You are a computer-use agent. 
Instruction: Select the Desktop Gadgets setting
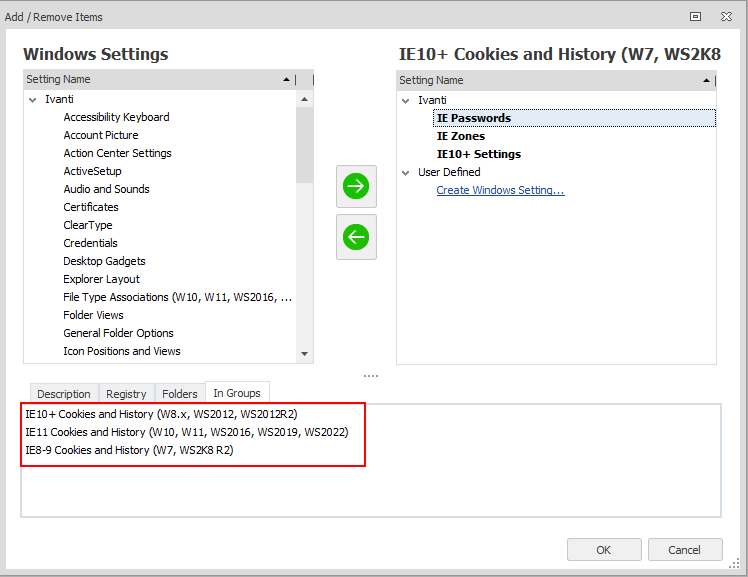104,261
